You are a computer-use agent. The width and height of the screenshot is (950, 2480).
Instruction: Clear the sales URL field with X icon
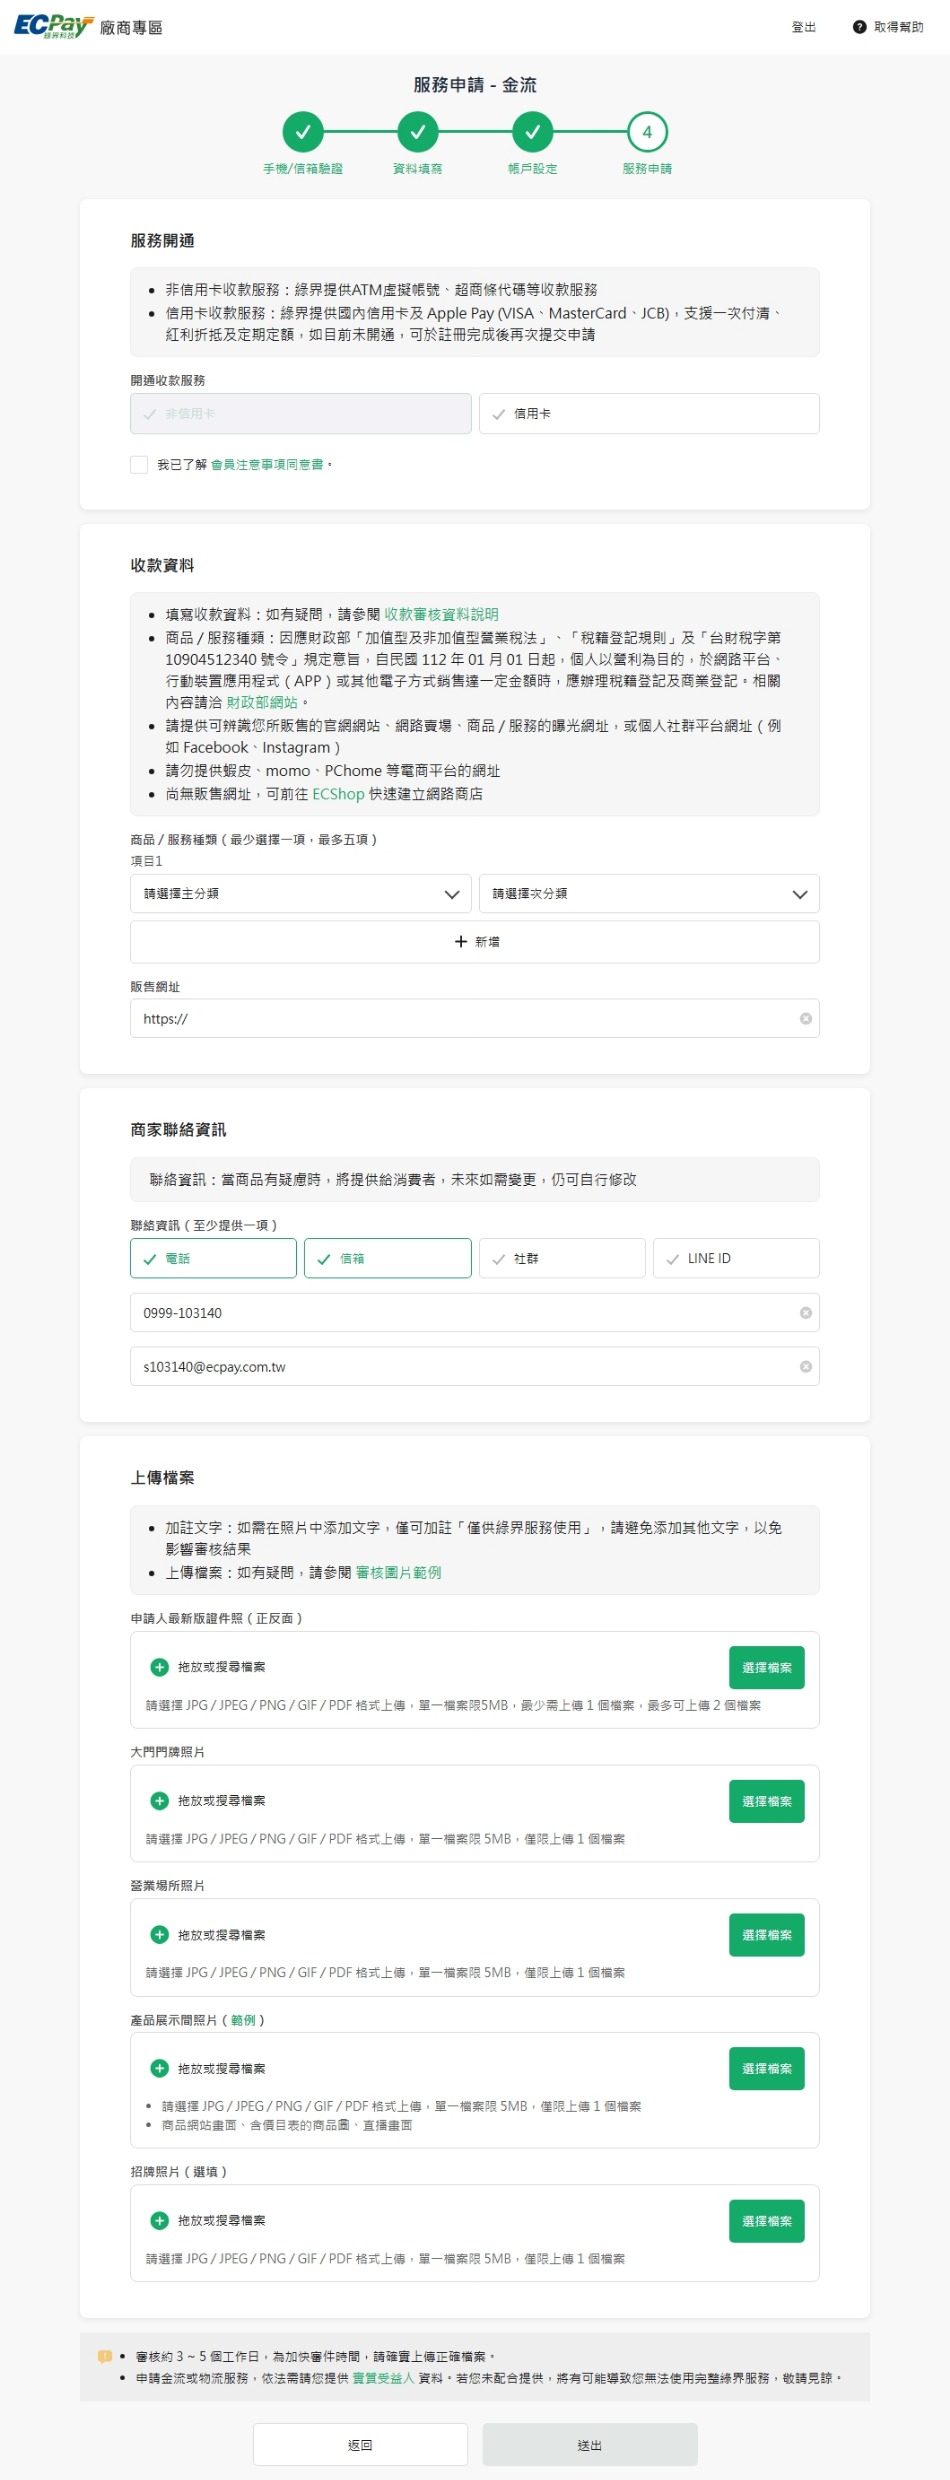pos(805,1019)
